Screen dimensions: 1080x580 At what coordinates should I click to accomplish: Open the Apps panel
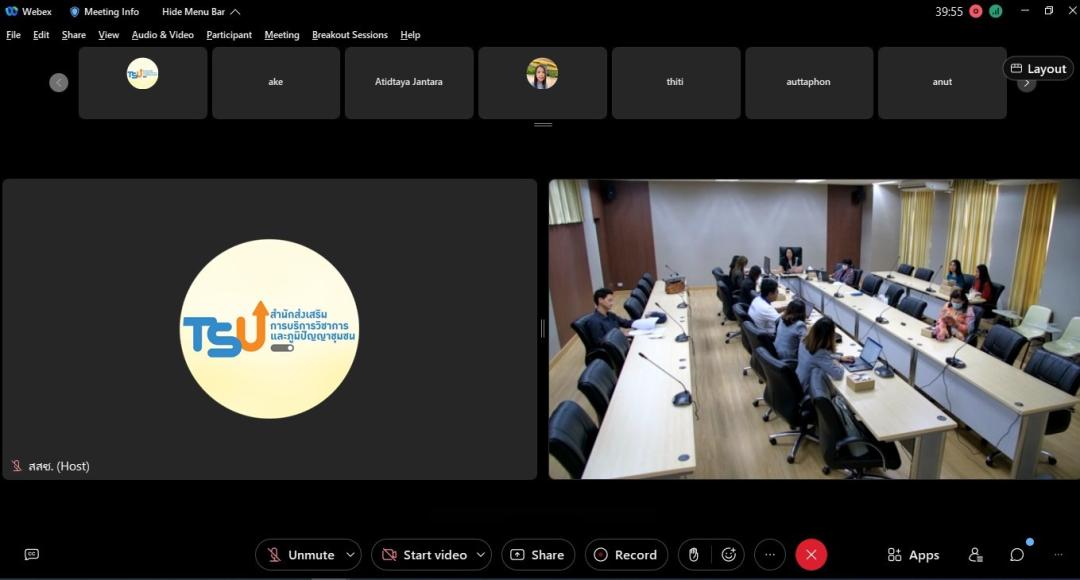[x=913, y=555]
